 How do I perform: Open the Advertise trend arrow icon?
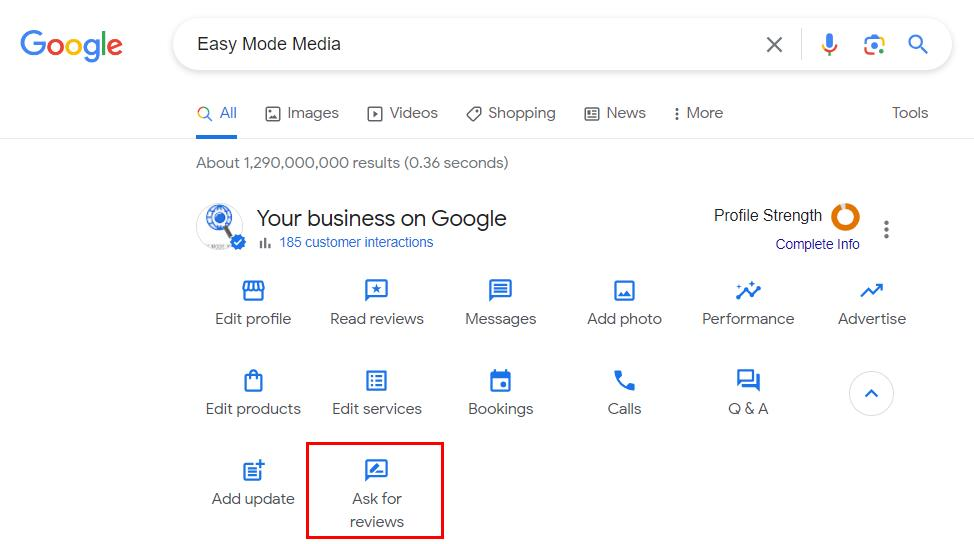click(x=872, y=290)
